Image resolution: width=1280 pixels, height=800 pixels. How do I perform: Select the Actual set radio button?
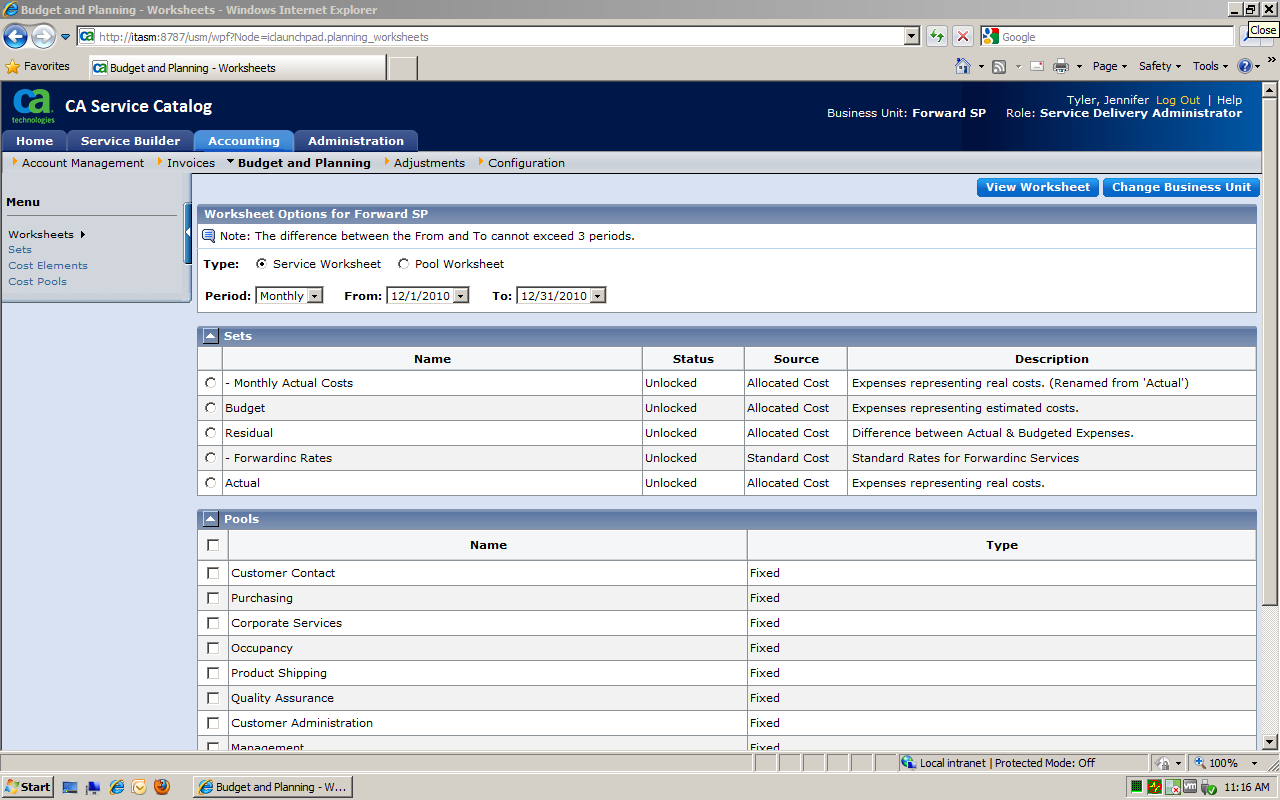pyautogui.click(x=210, y=483)
